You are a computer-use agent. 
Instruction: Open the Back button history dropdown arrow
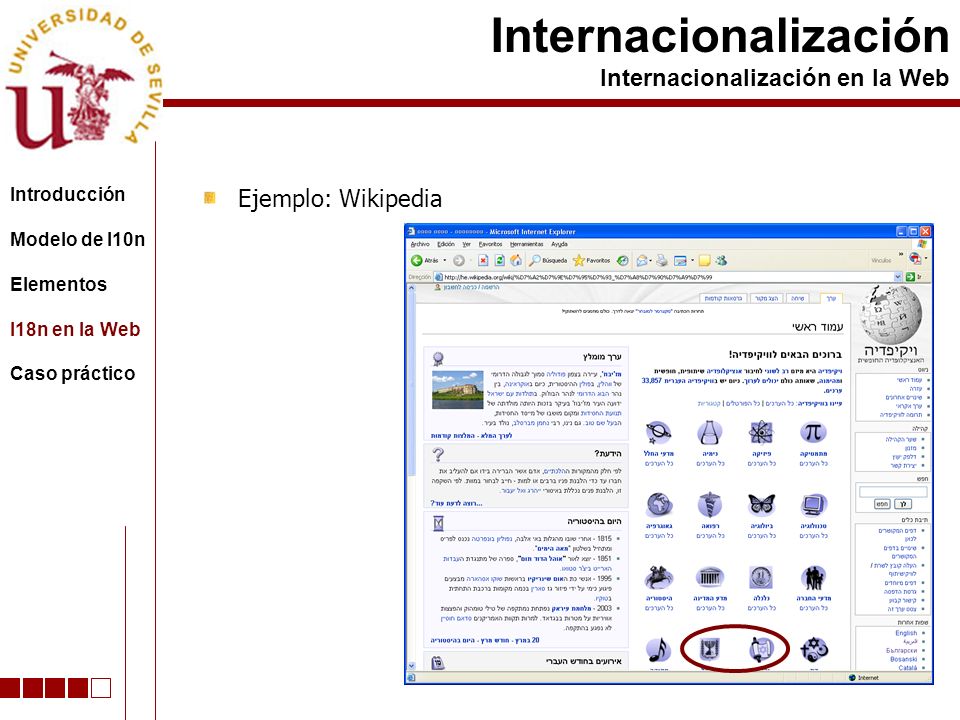click(444, 261)
